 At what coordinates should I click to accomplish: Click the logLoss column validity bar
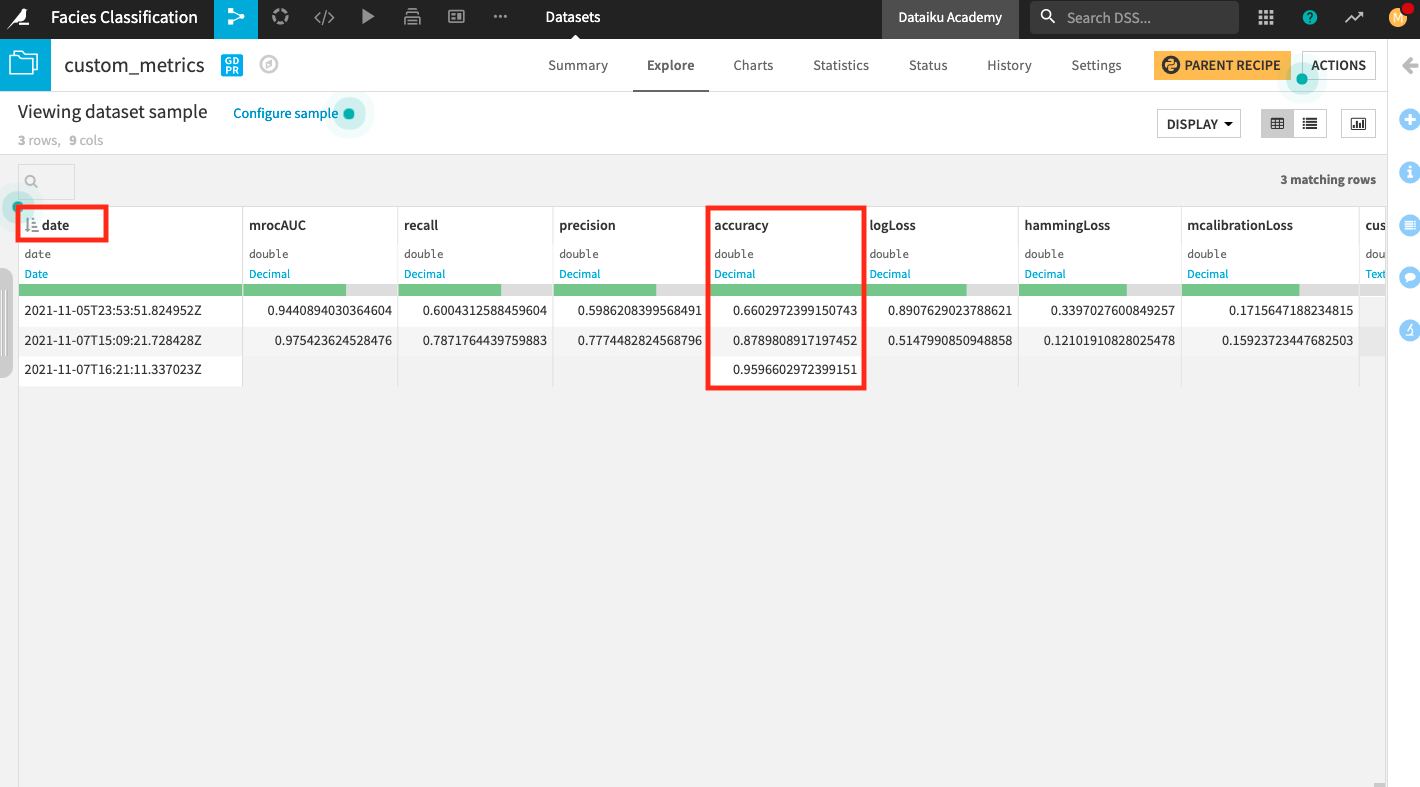click(941, 289)
